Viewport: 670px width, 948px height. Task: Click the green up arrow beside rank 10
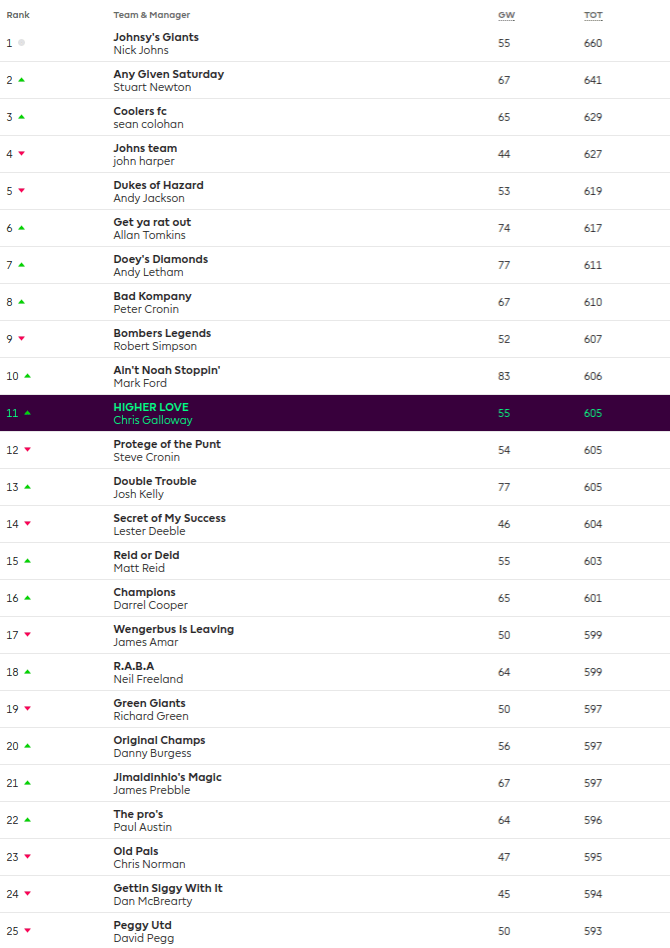pos(27,376)
